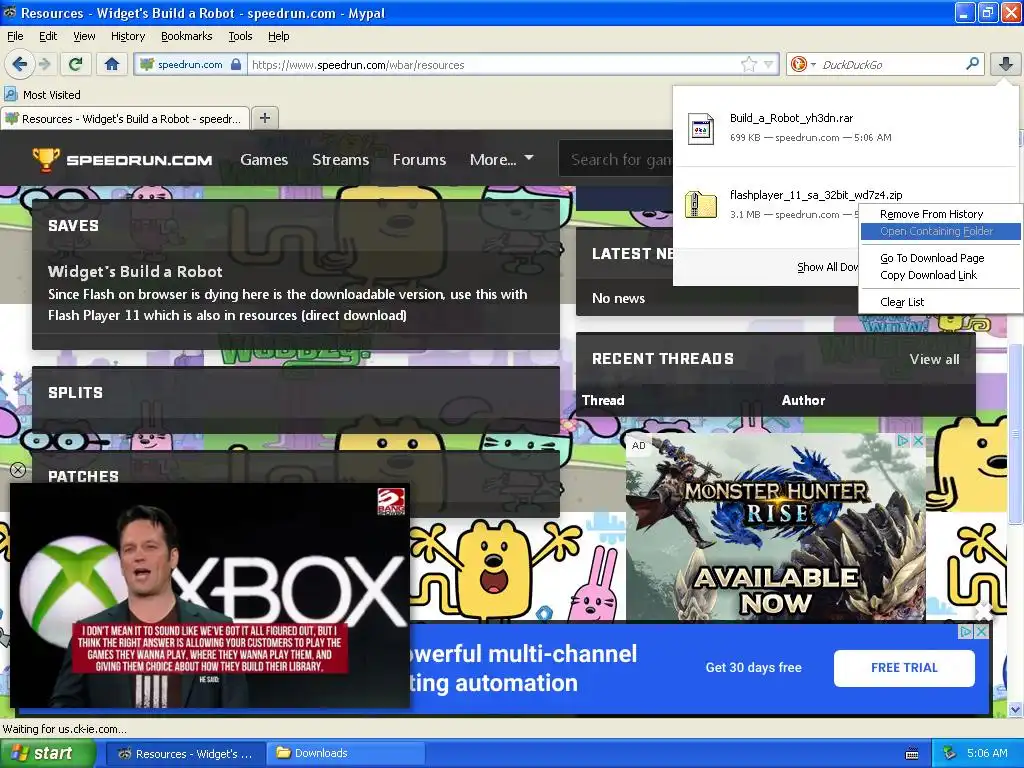The image size is (1024, 768).
Task: Open the browser home page icon
Action: coord(112,64)
